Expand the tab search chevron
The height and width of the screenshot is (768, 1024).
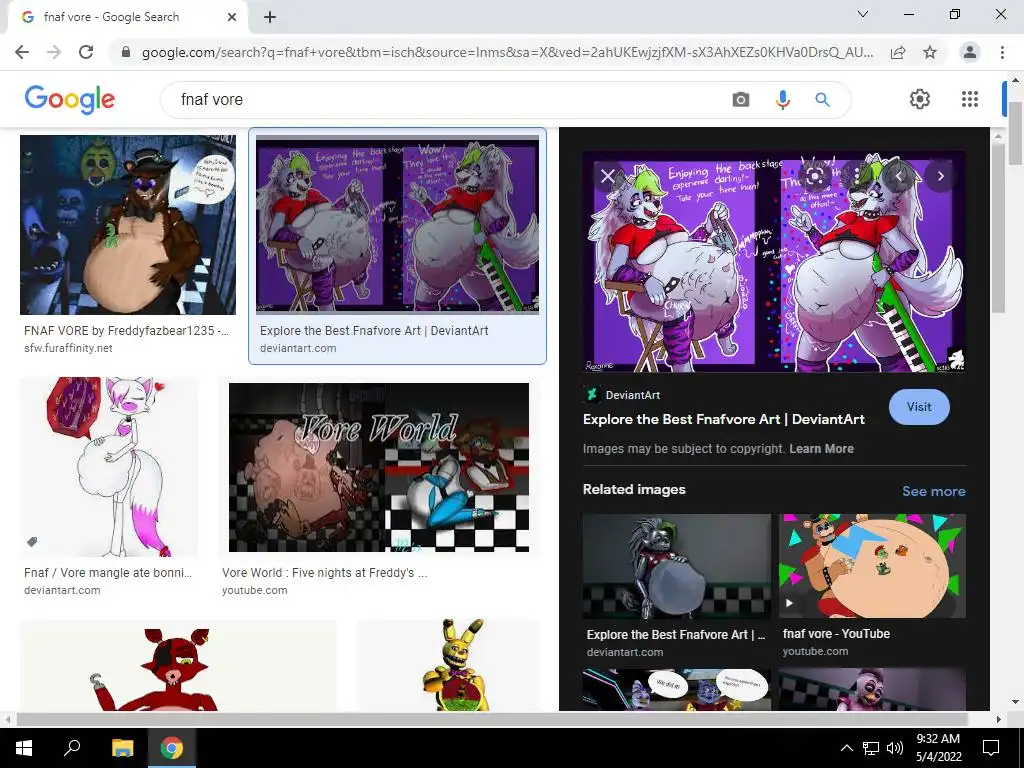tap(863, 14)
